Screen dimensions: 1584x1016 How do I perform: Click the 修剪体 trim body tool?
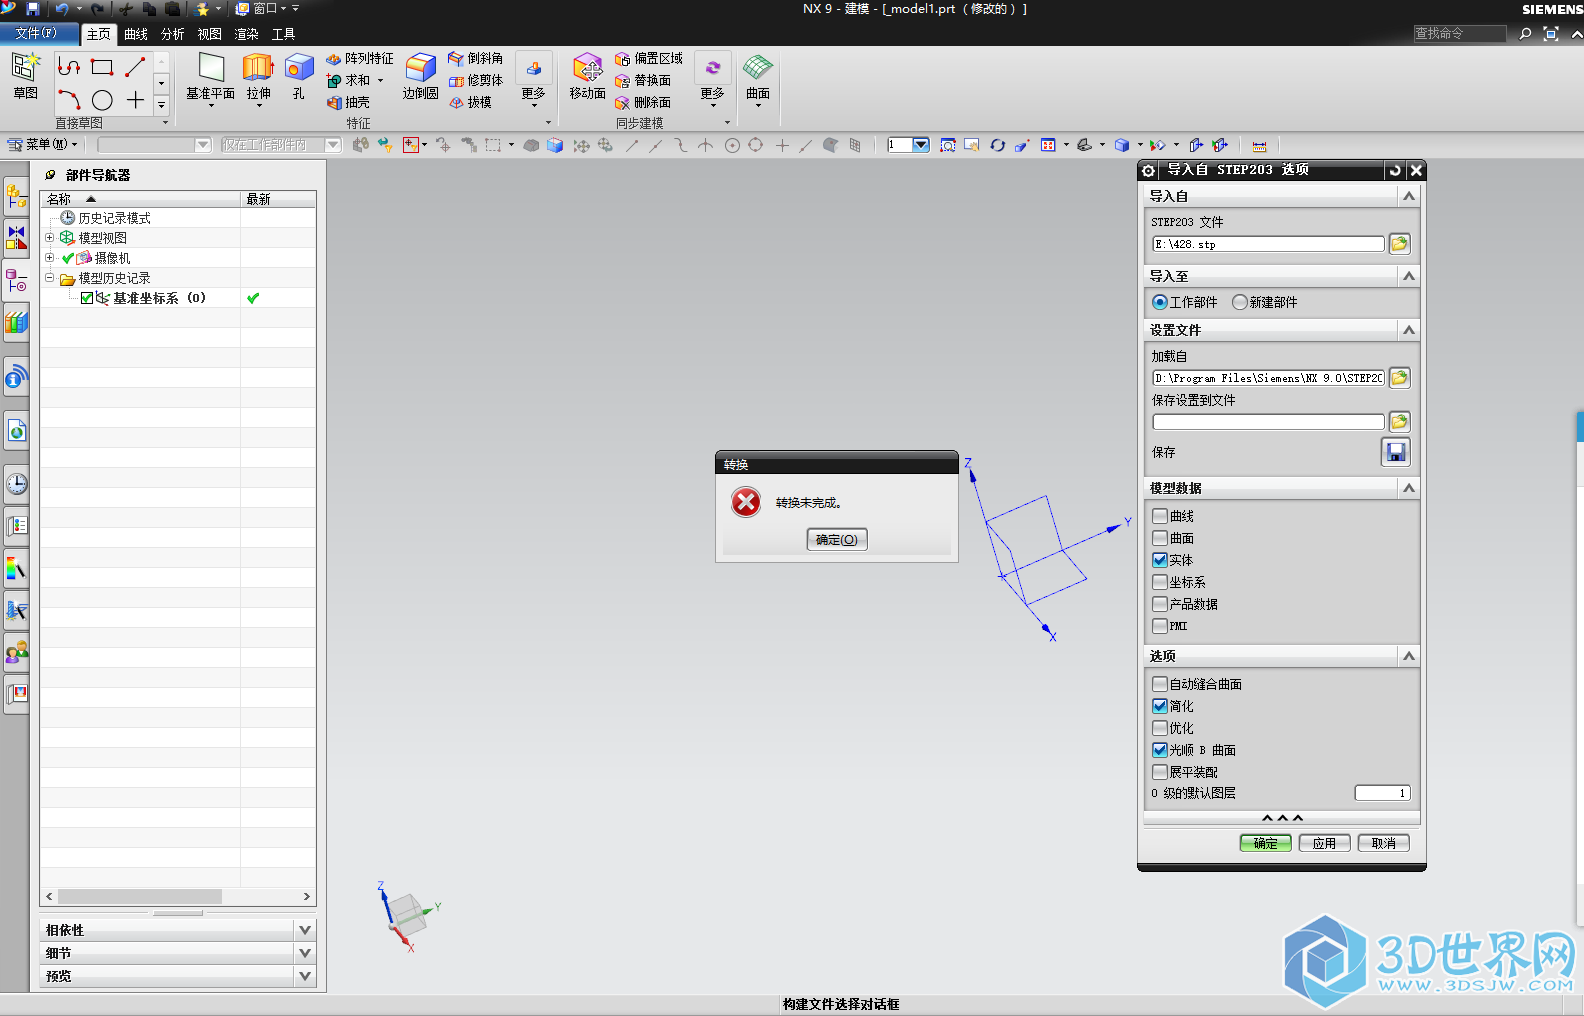click(475, 80)
